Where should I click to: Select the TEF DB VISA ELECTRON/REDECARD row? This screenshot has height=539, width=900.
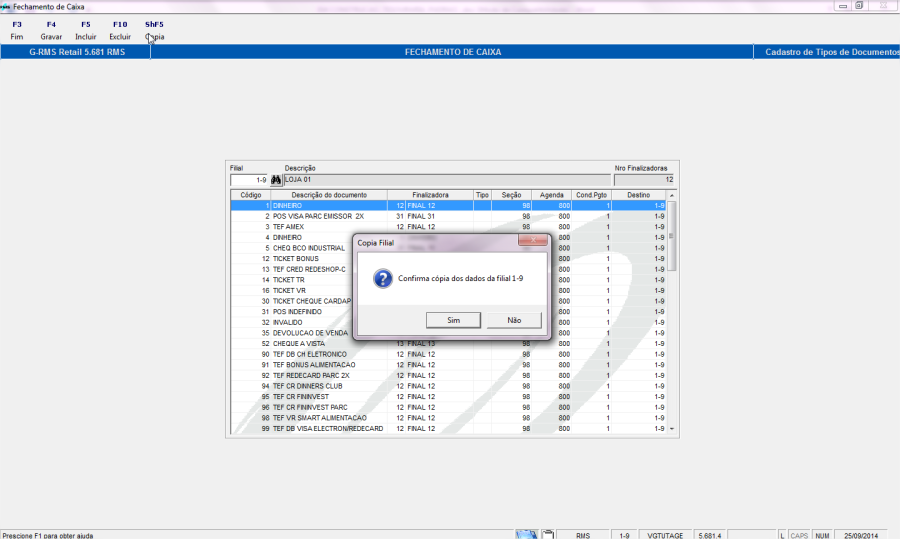pos(448,429)
